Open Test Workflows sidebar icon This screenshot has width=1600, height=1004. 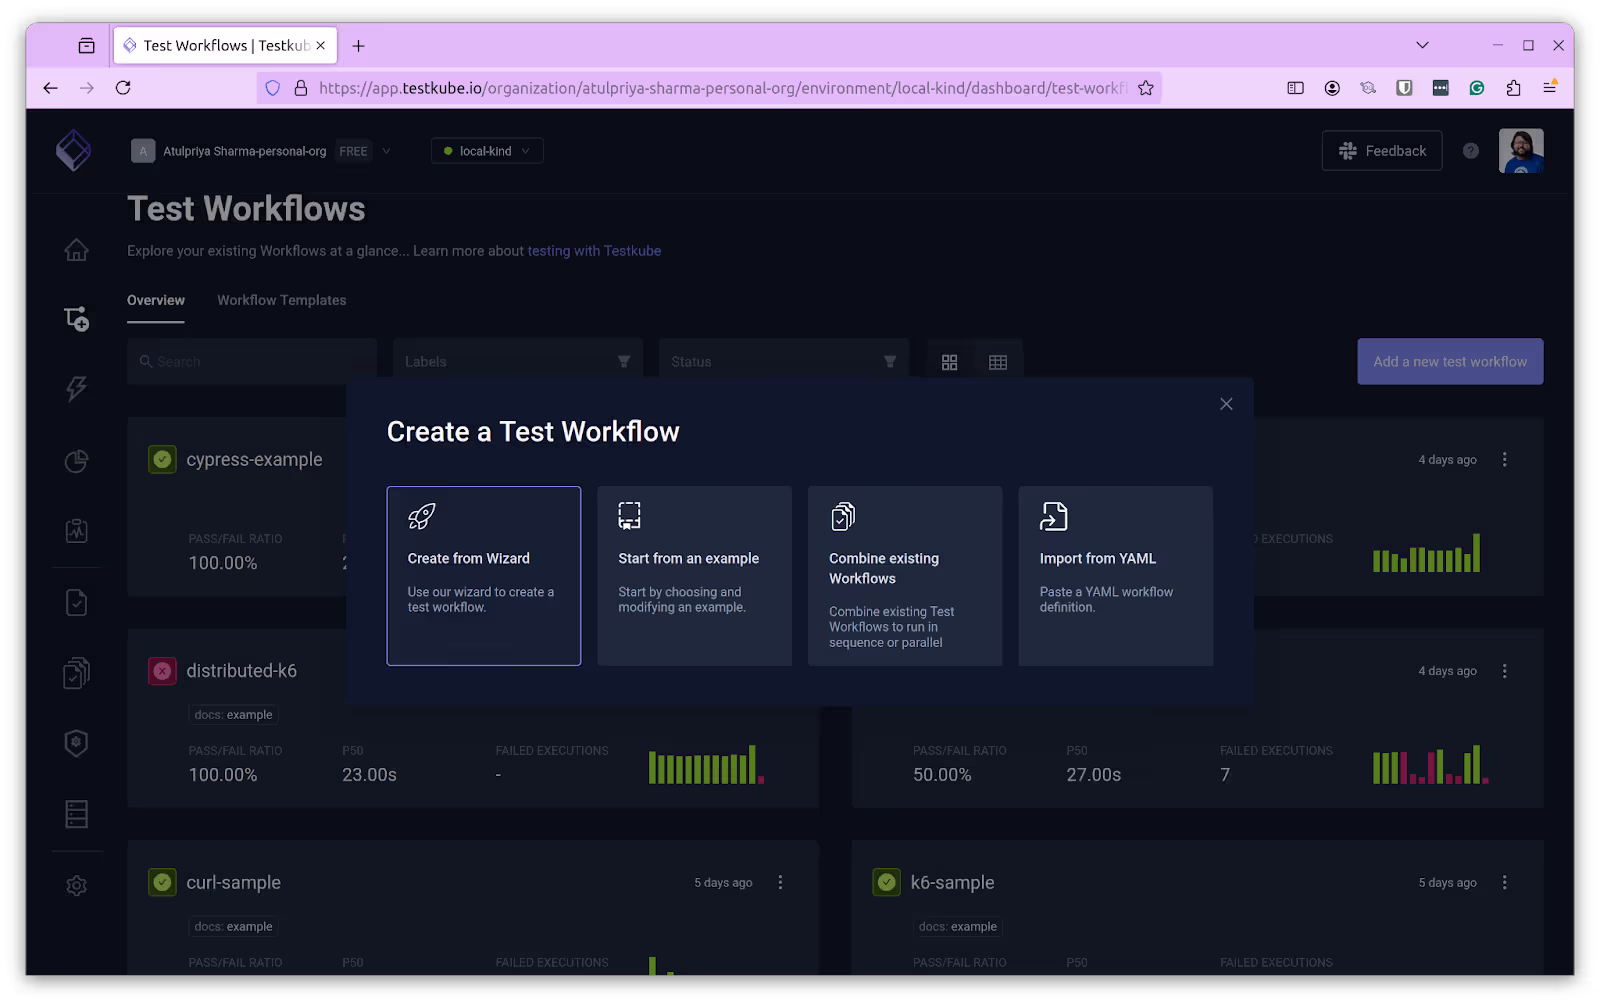tap(77, 319)
